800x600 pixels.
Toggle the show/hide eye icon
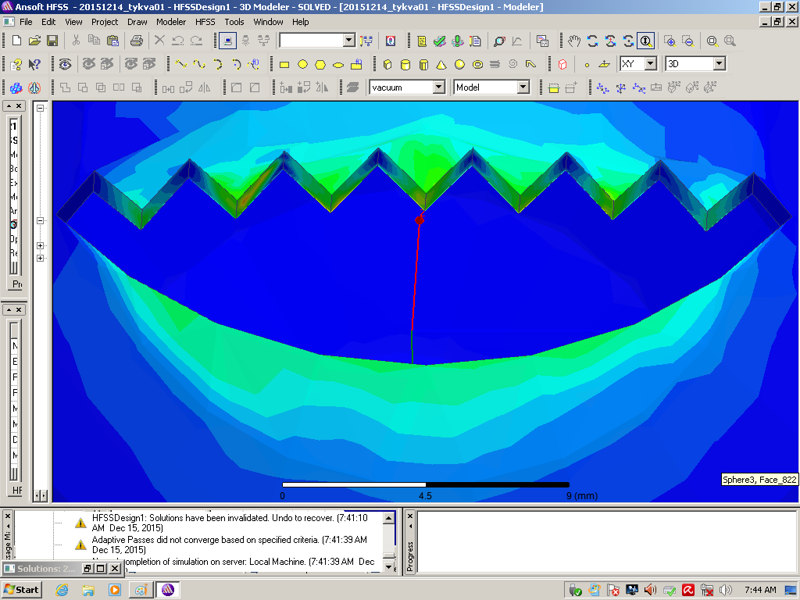pyautogui.click(x=66, y=64)
